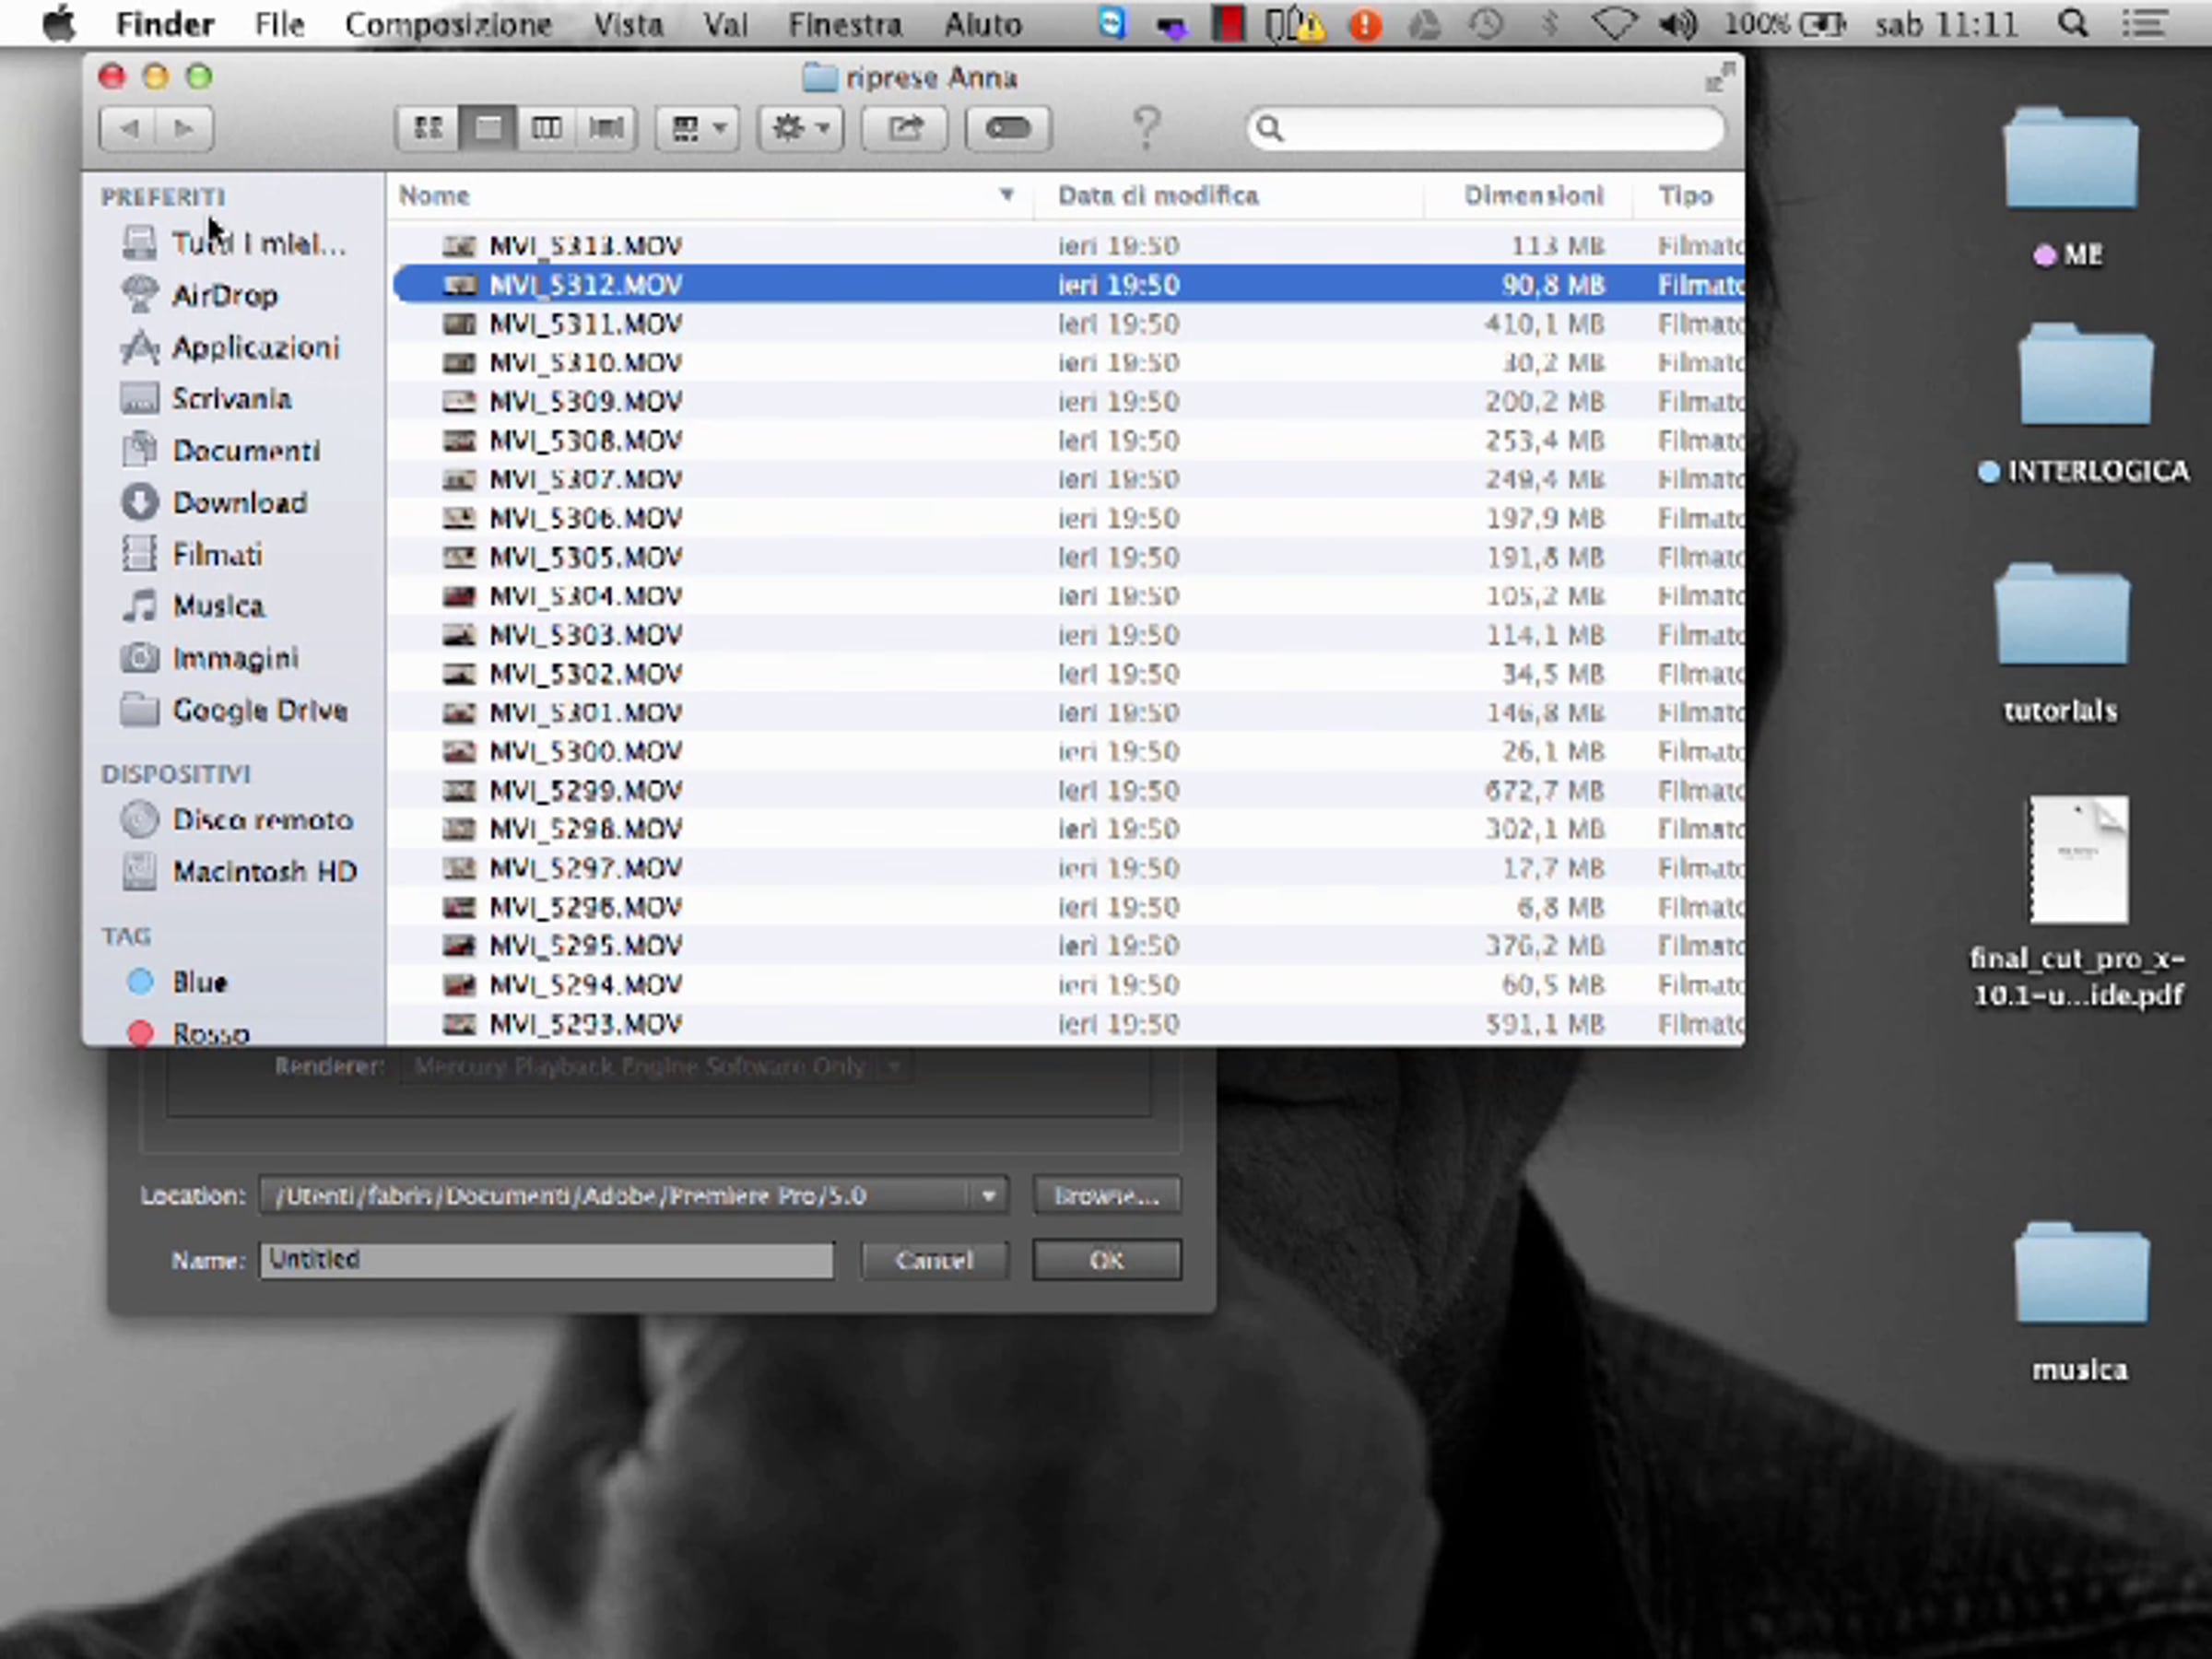Image resolution: width=2212 pixels, height=1659 pixels.
Task: Open AirDrop in sidebar
Action: [x=224, y=296]
